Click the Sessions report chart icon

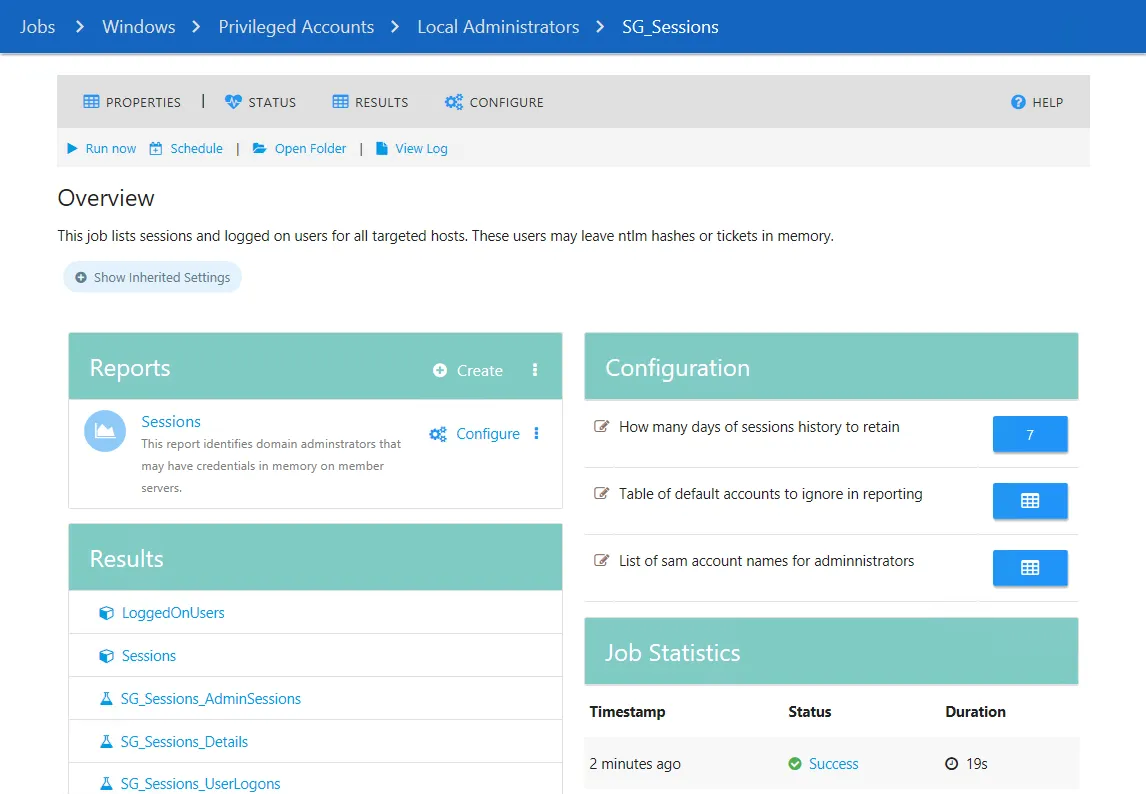pyautogui.click(x=105, y=431)
